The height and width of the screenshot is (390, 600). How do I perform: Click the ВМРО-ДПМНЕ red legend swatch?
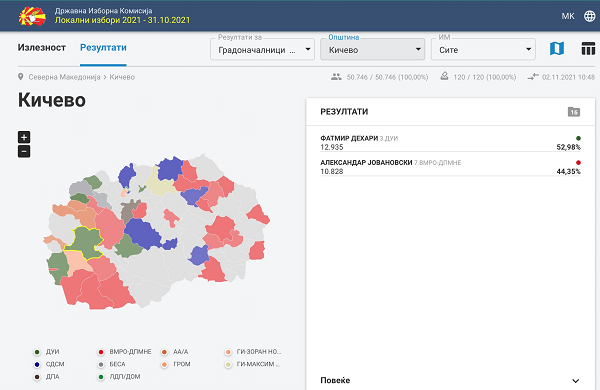(101, 352)
